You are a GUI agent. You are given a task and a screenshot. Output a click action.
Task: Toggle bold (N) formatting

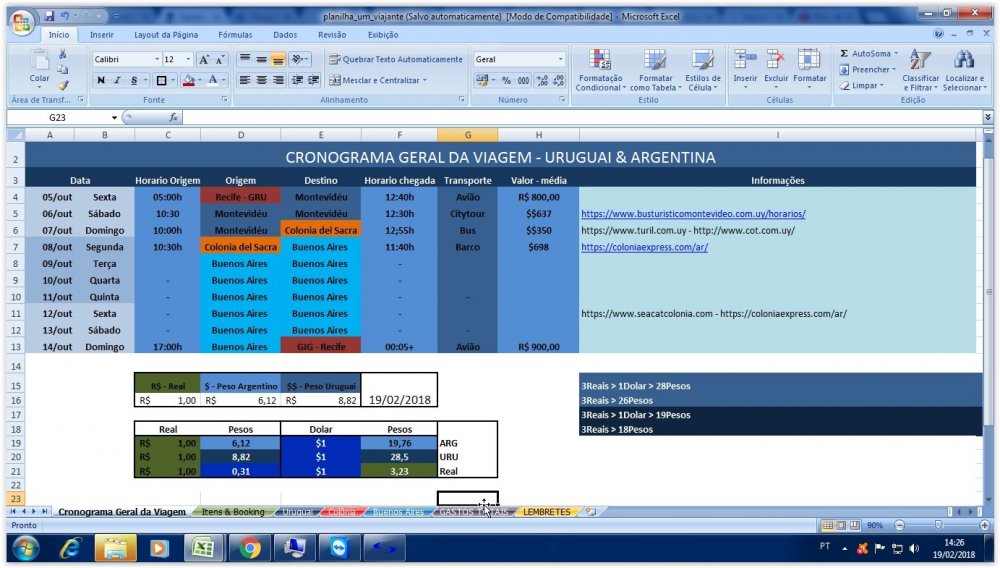(101, 80)
